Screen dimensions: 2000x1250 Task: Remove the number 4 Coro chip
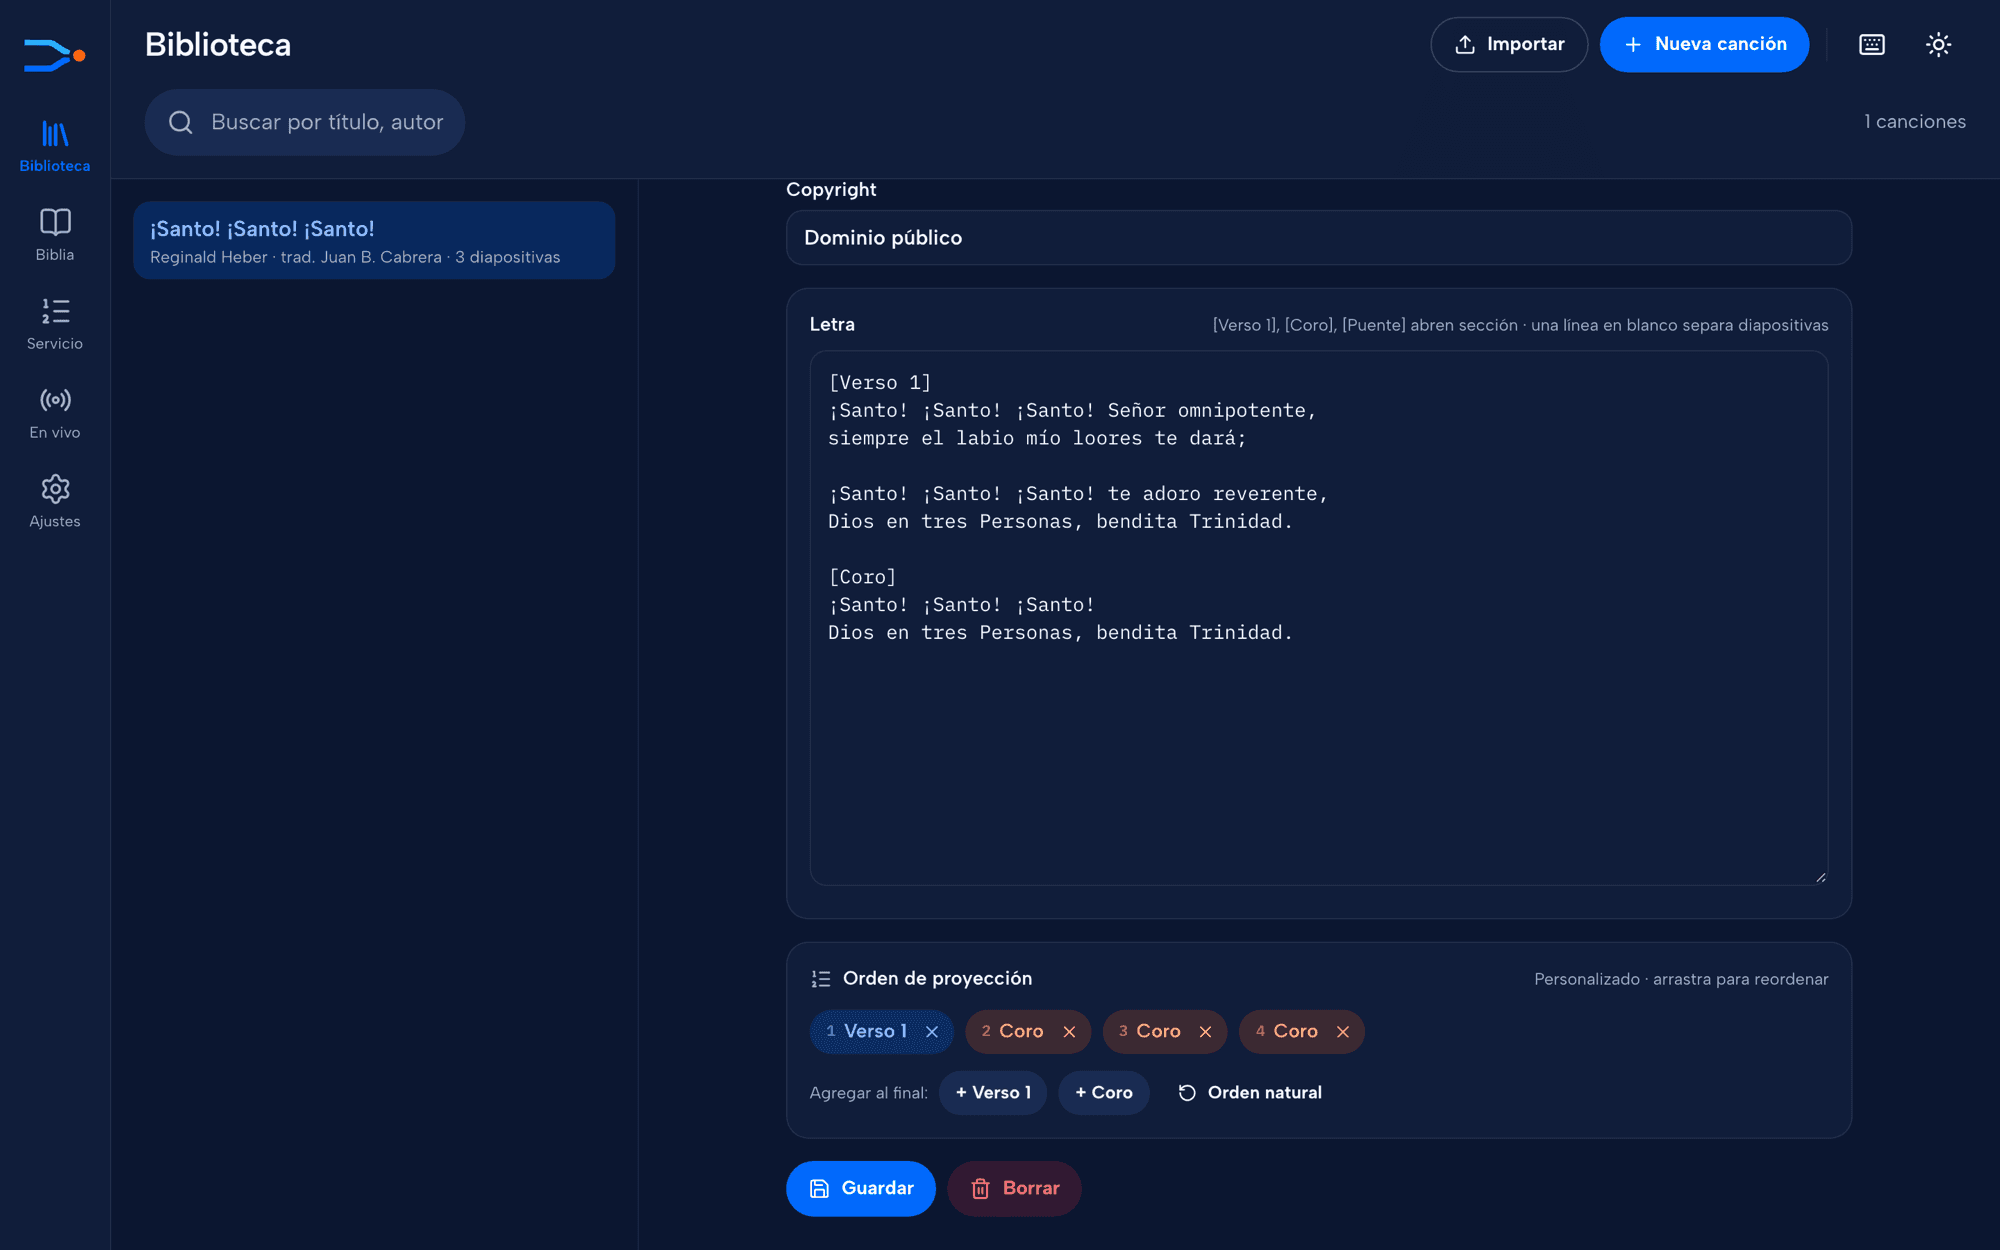[x=1343, y=1032]
